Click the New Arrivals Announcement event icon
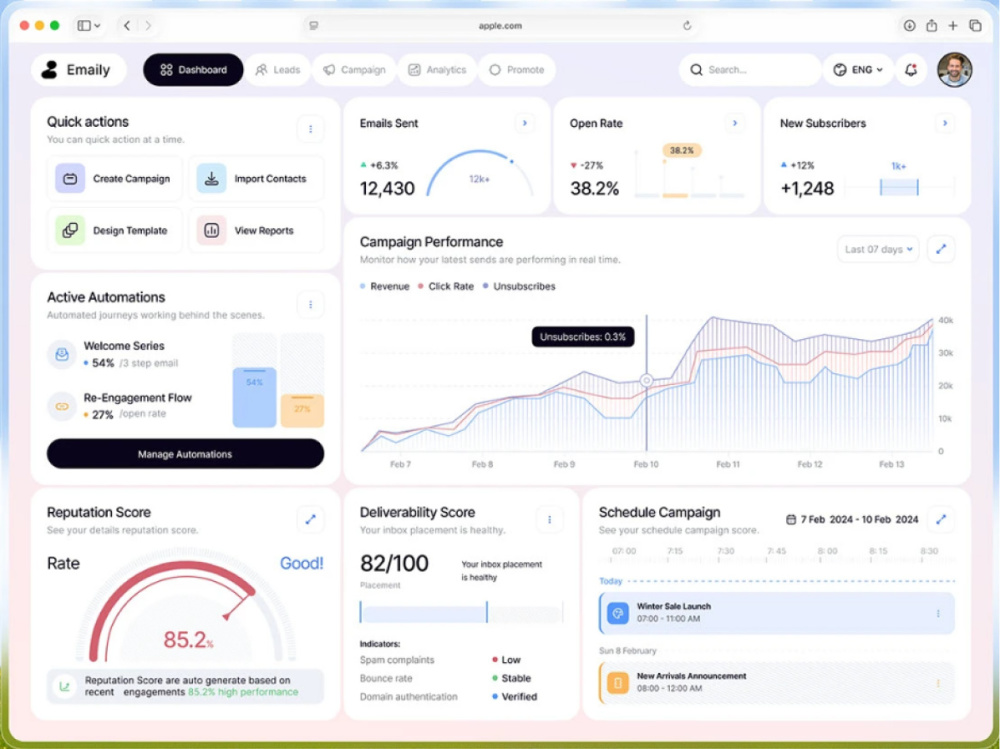This screenshot has height=749, width=1000. (x=617, y=683)
